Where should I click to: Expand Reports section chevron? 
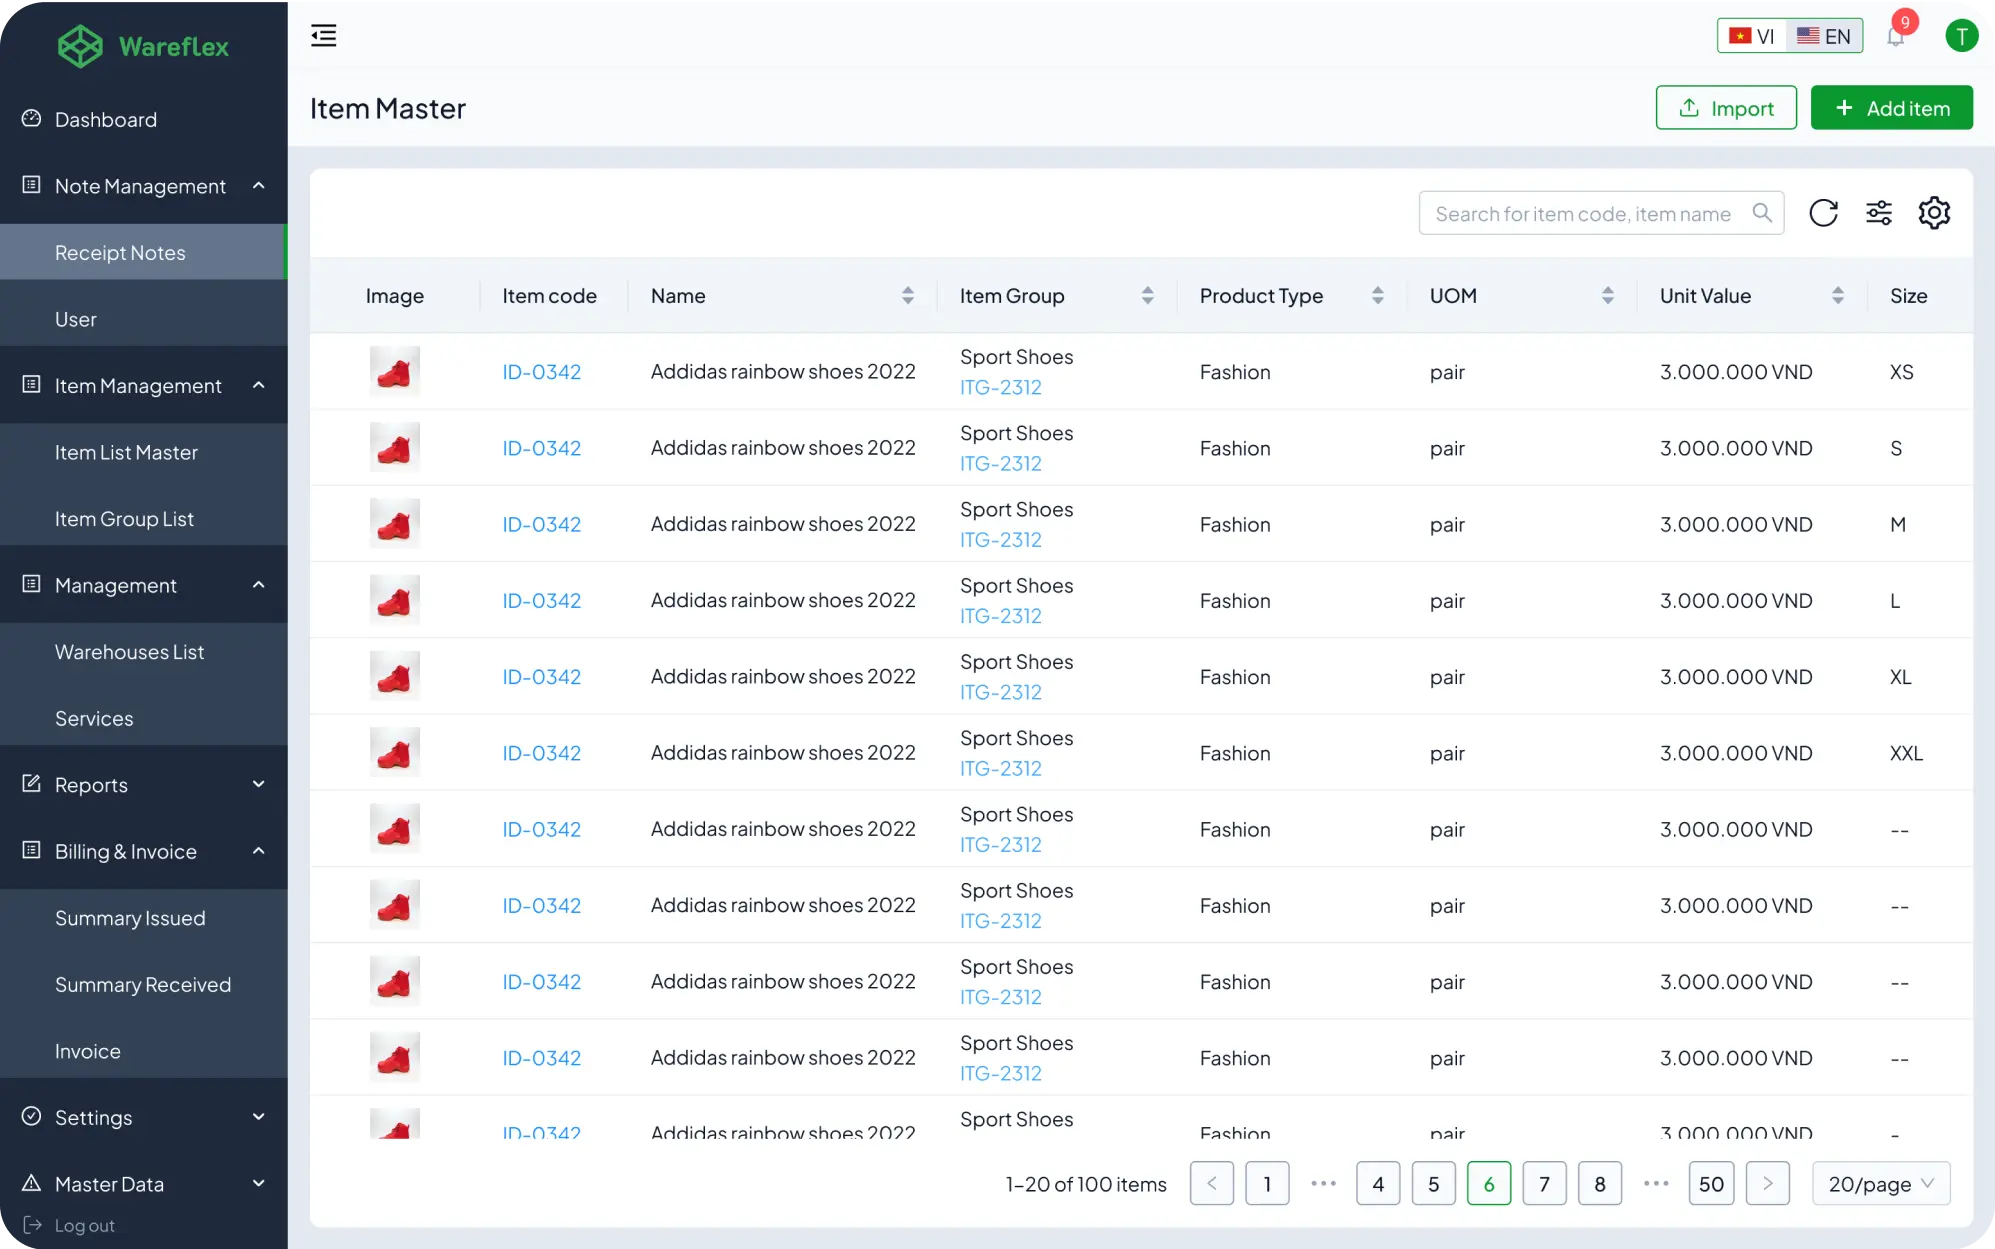click(259, 784)
